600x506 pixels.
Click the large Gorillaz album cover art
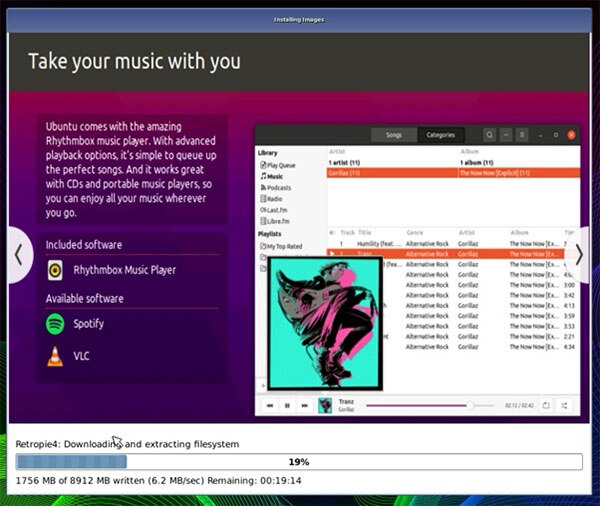pyautogui.click(x=325, y=324)
